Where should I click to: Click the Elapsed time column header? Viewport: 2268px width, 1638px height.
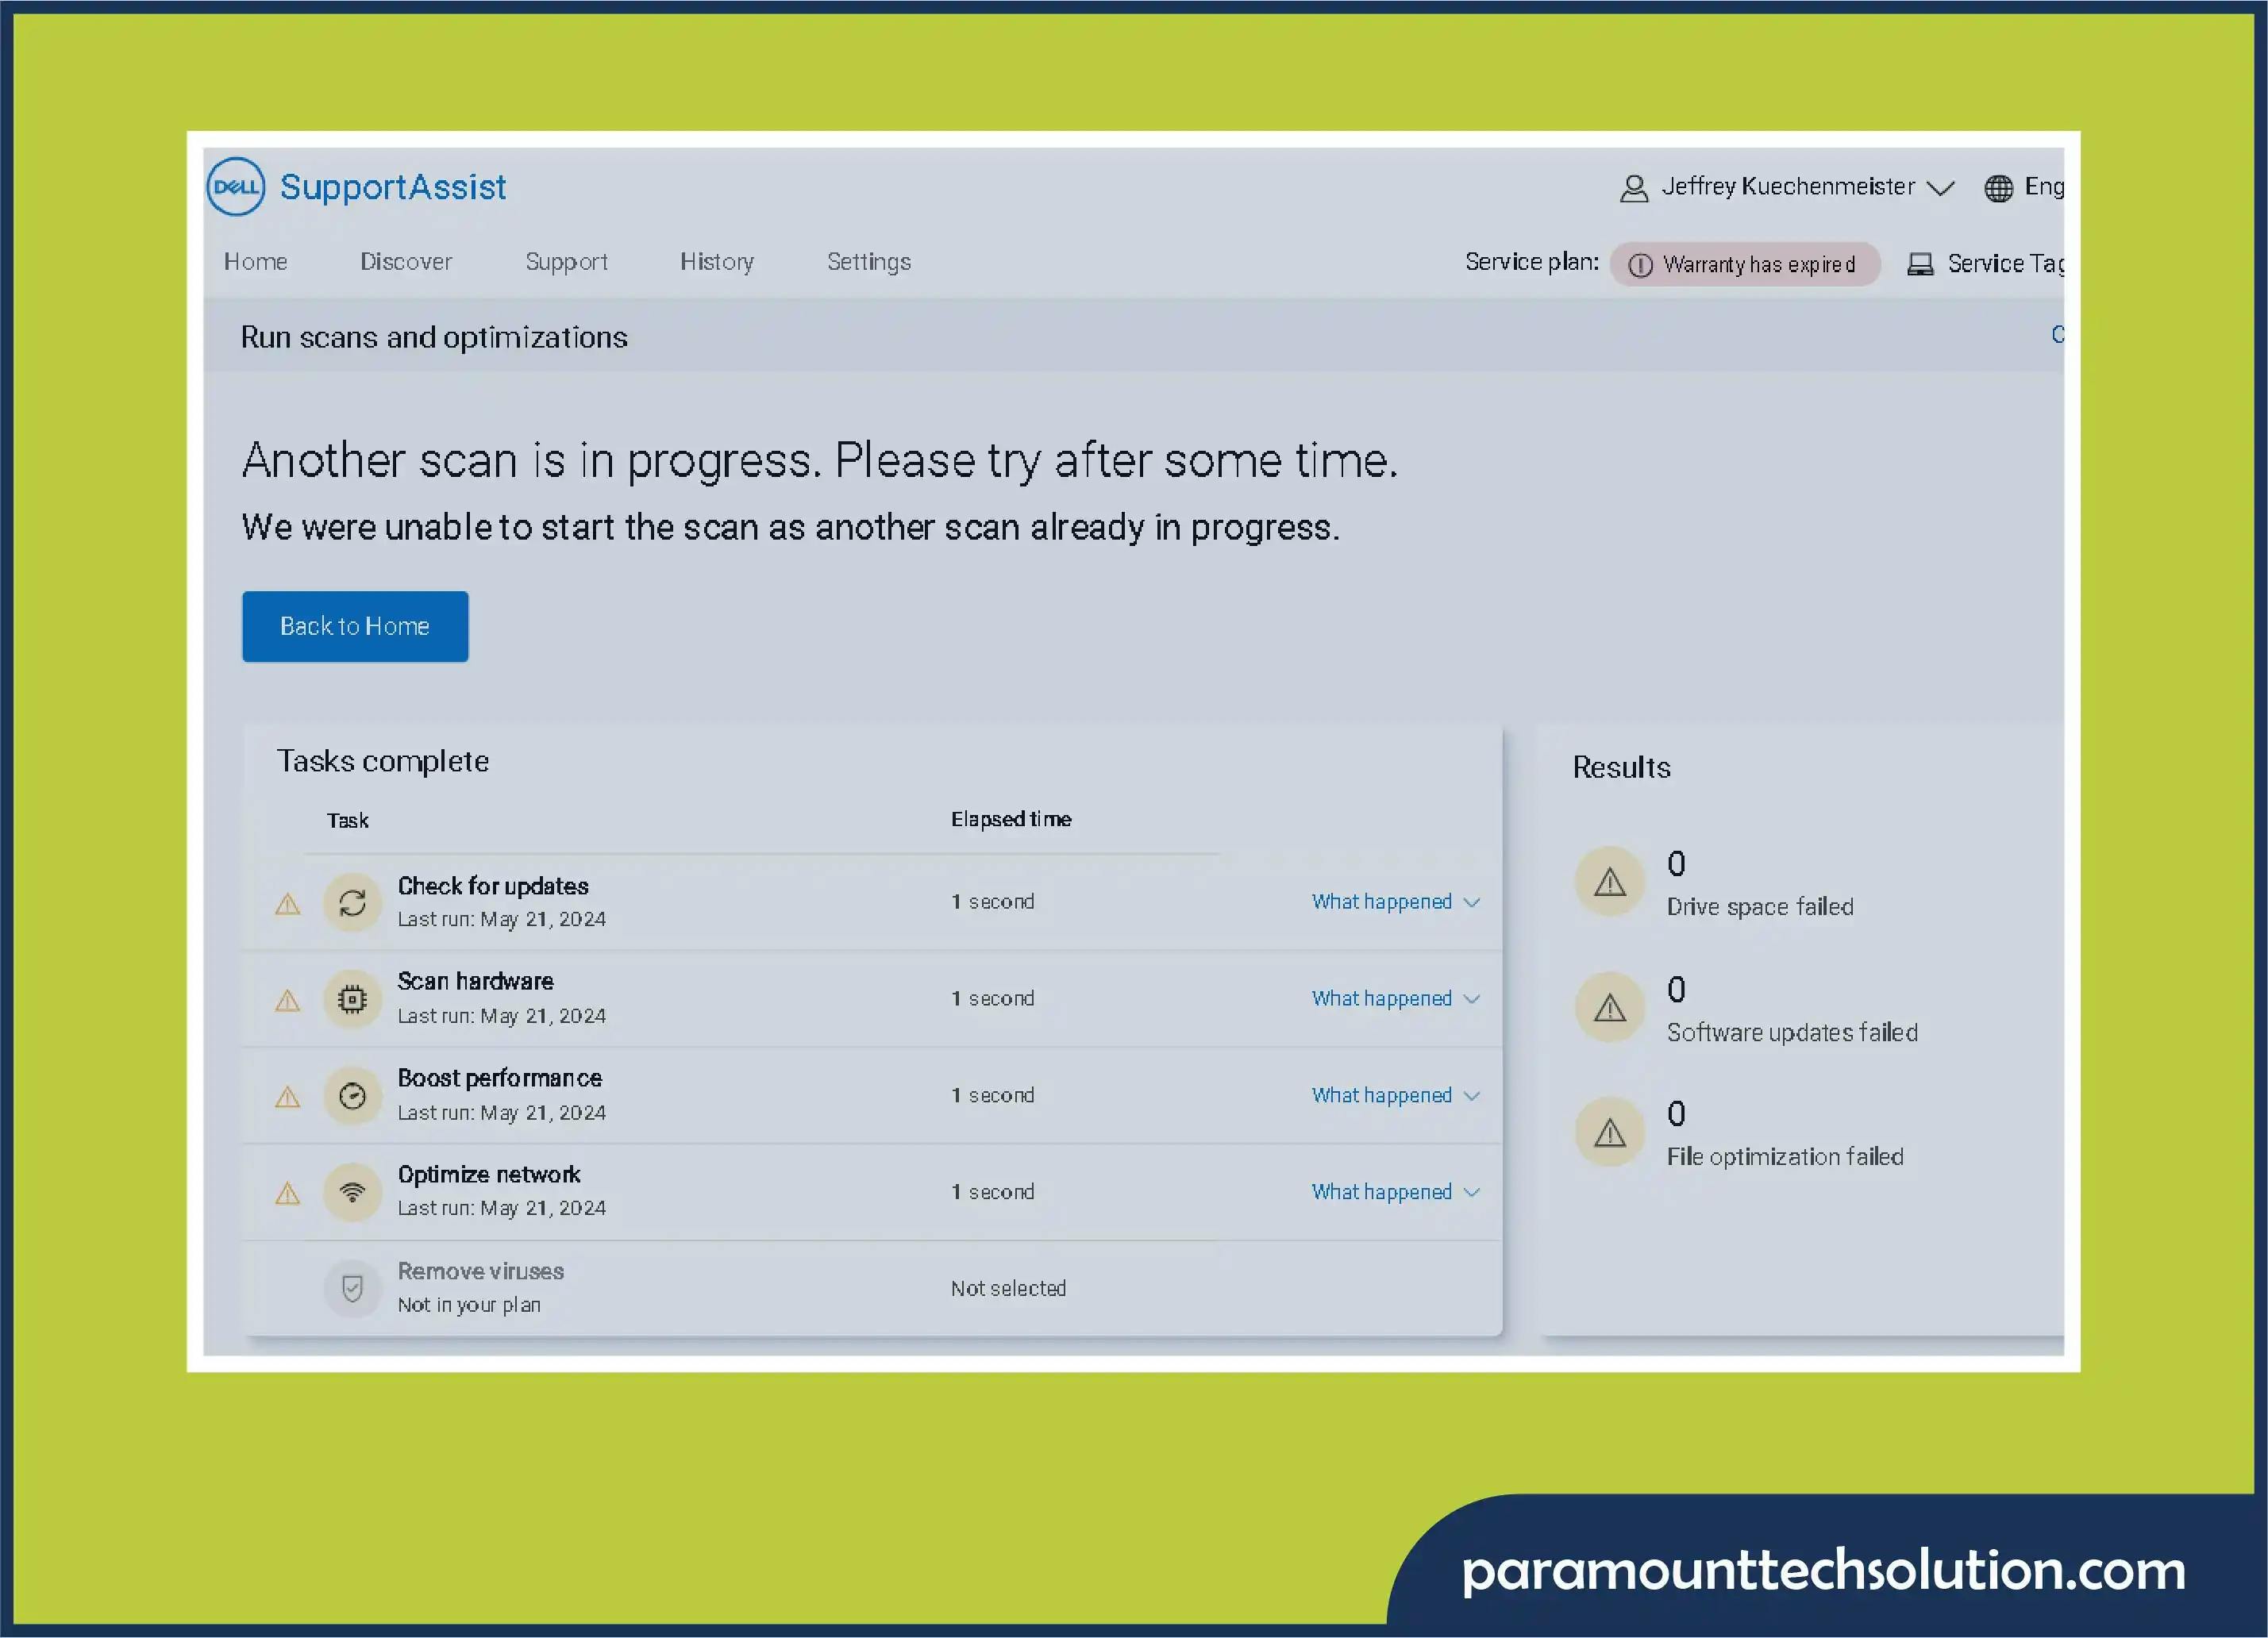tap(1011, 820)
